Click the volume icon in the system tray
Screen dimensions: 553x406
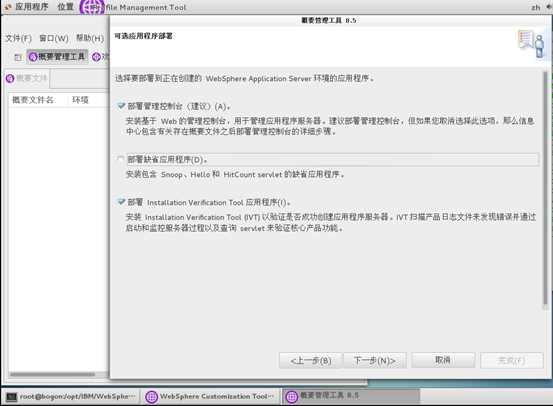[x=549, y=7]
